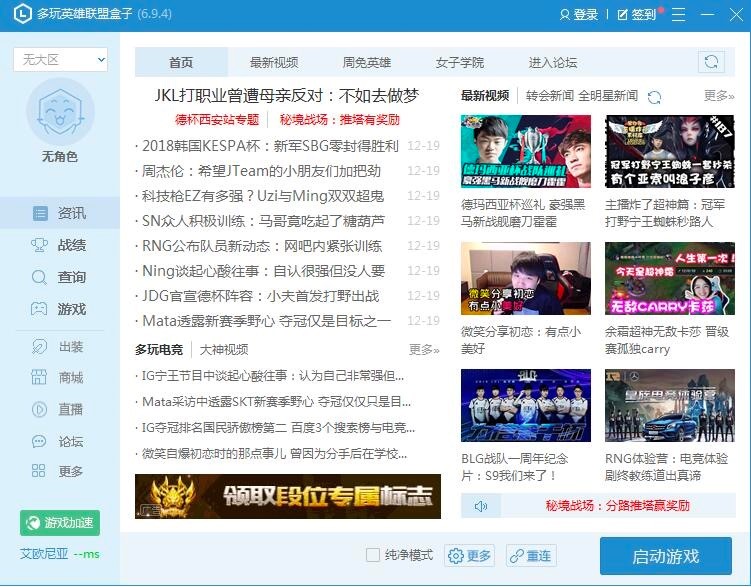Click 登录 to log in
Image resolution: width=751 pixels, height=587 pixels.
[x=579, y=14]
